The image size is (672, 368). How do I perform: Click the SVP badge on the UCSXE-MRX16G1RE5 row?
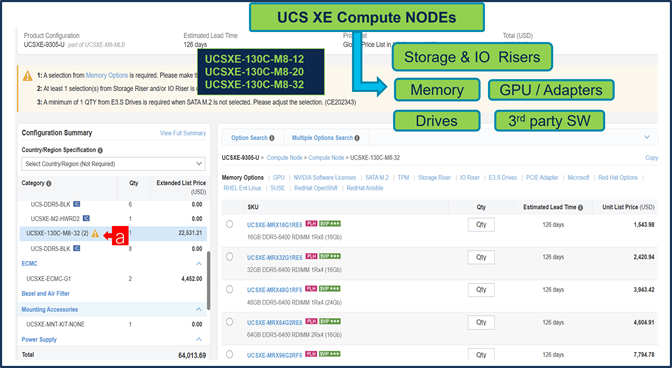(x=330, y=224)
